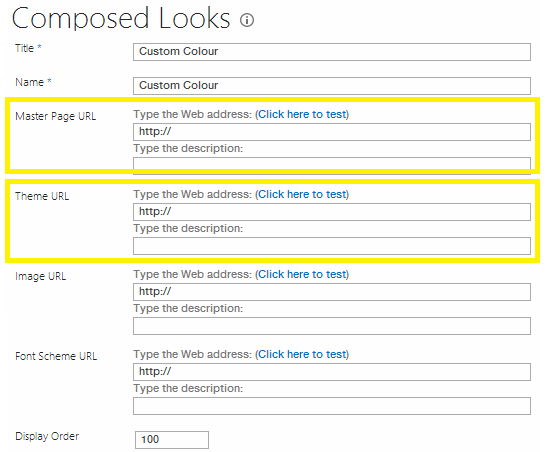
Task: Click the Image URL description field
Action: [x=332, y=326]
